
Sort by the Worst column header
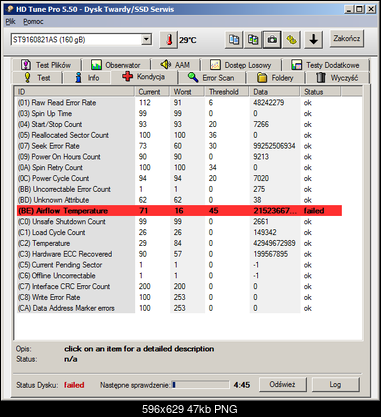pyautogui.click(x=187, y=92)
